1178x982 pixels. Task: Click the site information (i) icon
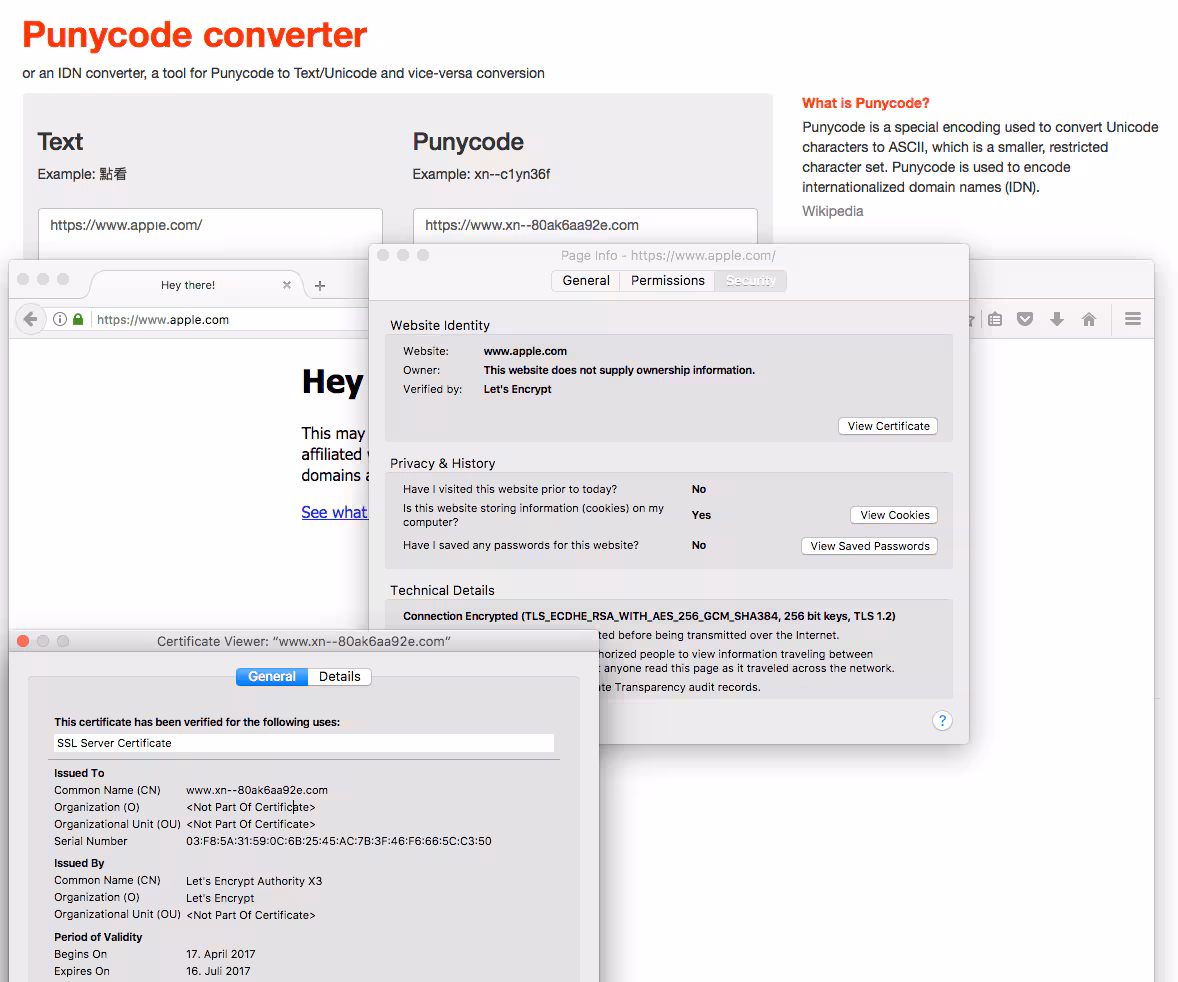[60, 320]
